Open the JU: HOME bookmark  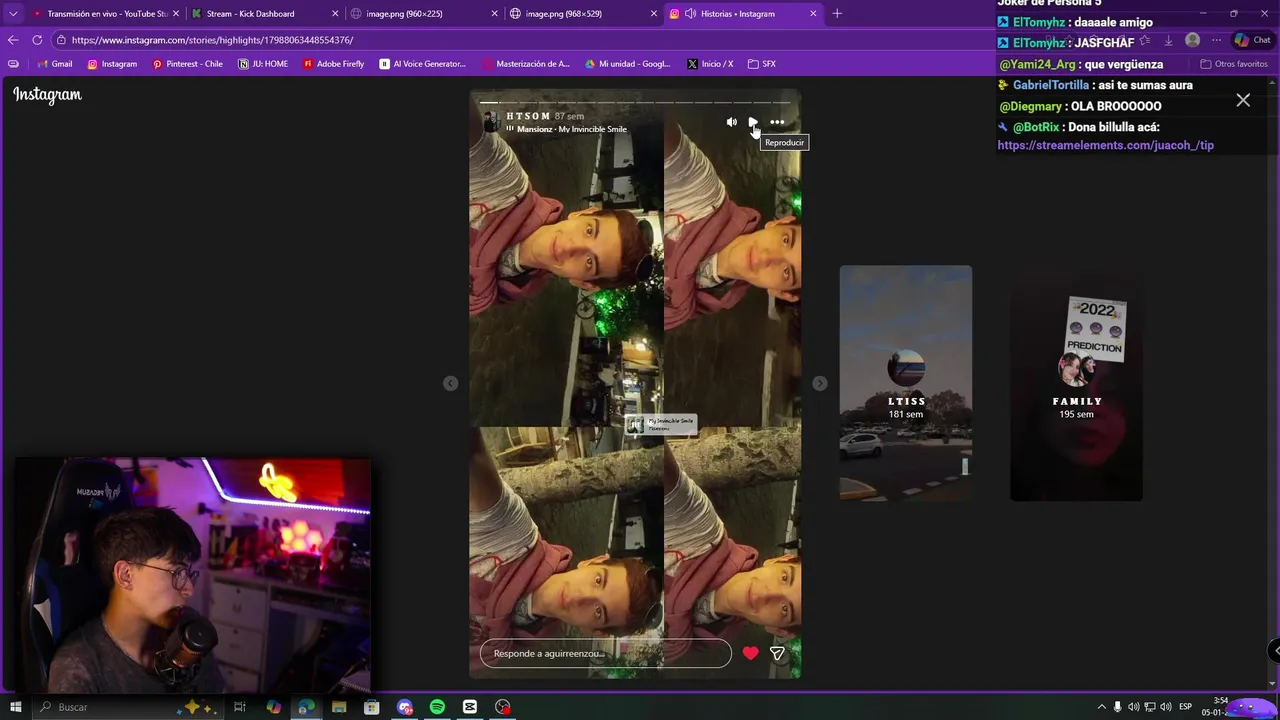tap(263, 64)
